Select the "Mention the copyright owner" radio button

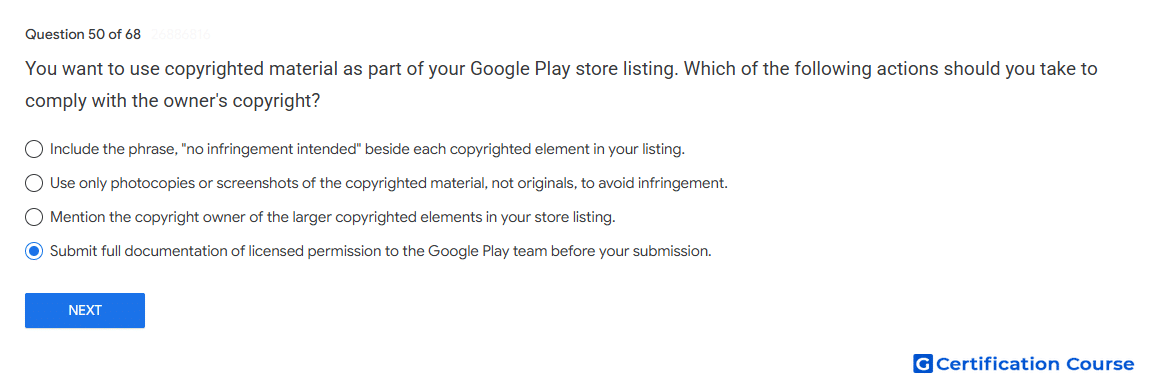[x=34, y=217]
